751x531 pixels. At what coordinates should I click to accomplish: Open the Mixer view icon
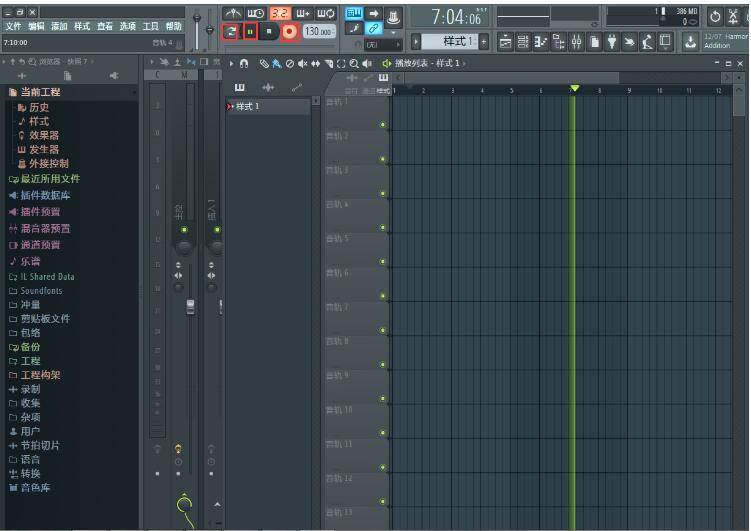pos(576,42)
